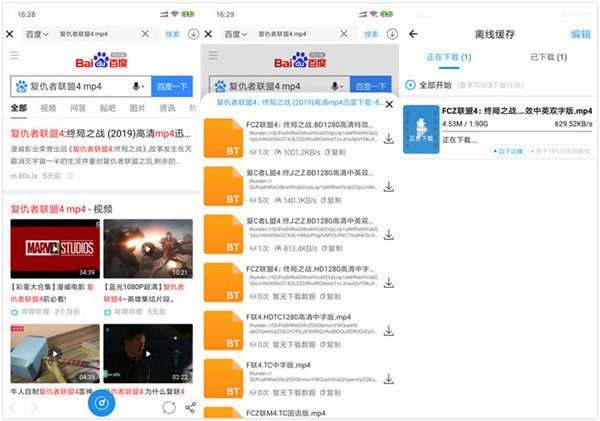
Task: Tap 编辑 in the offline cache screen
Action: click(580, 34)
